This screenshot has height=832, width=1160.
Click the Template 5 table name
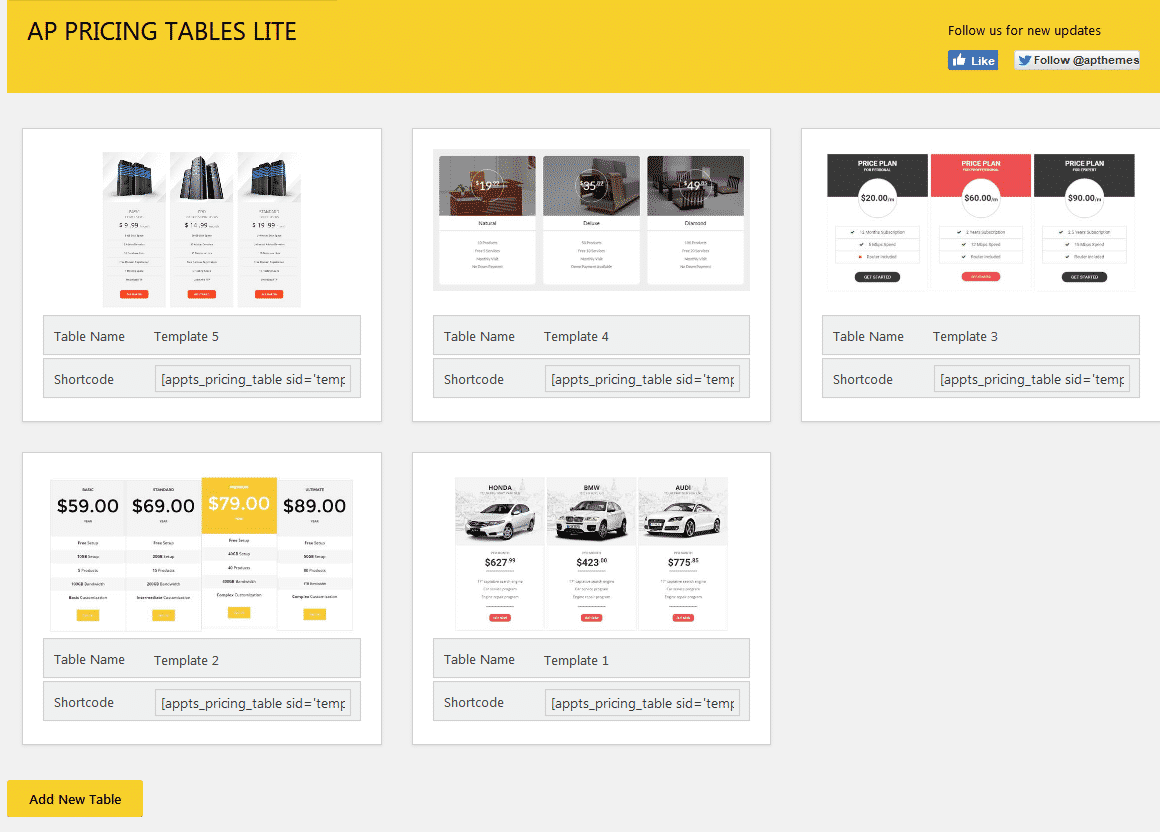186,336
